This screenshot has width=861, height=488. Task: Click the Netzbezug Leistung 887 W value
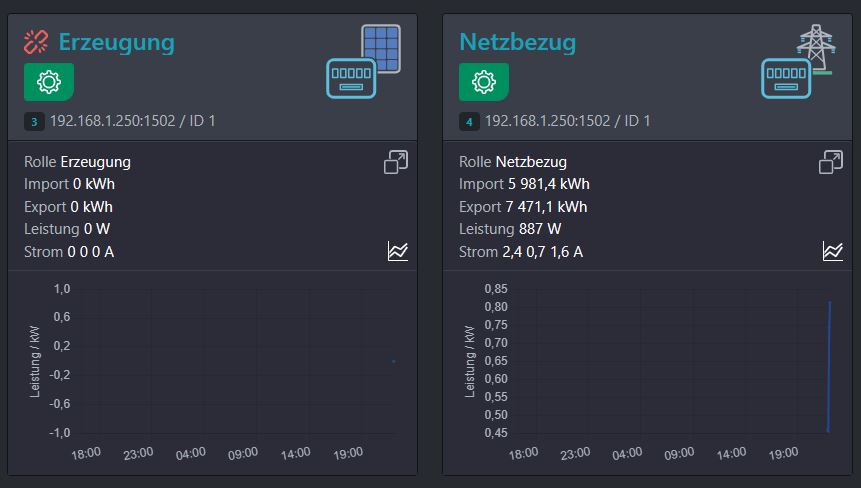pyautogui.click(x=540, y=229)
